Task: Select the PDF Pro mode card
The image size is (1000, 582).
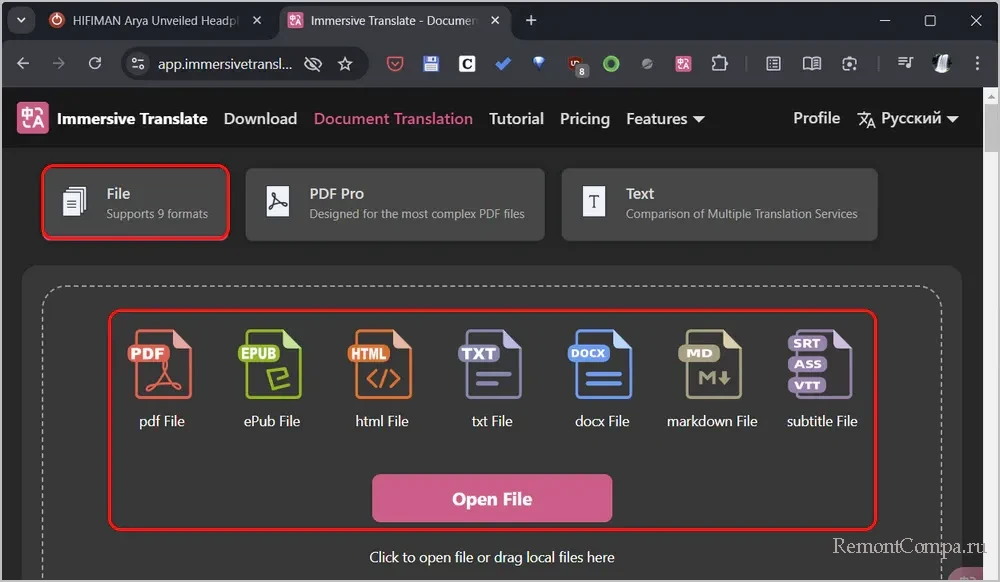Action: [x=395, y=204]
